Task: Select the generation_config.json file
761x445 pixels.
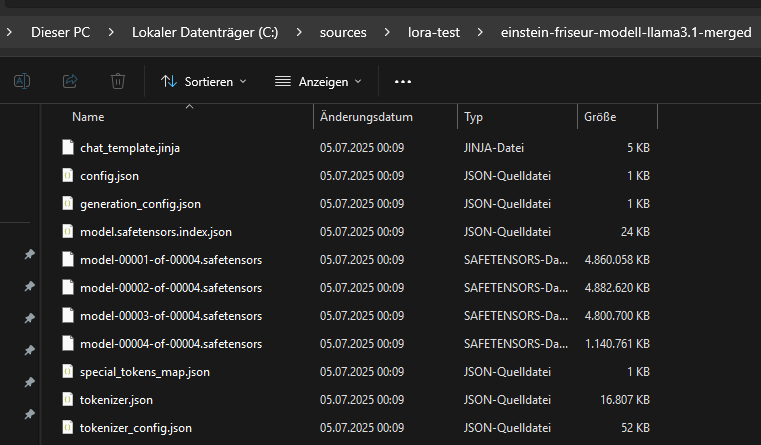Action: click(x=140, y=204)
